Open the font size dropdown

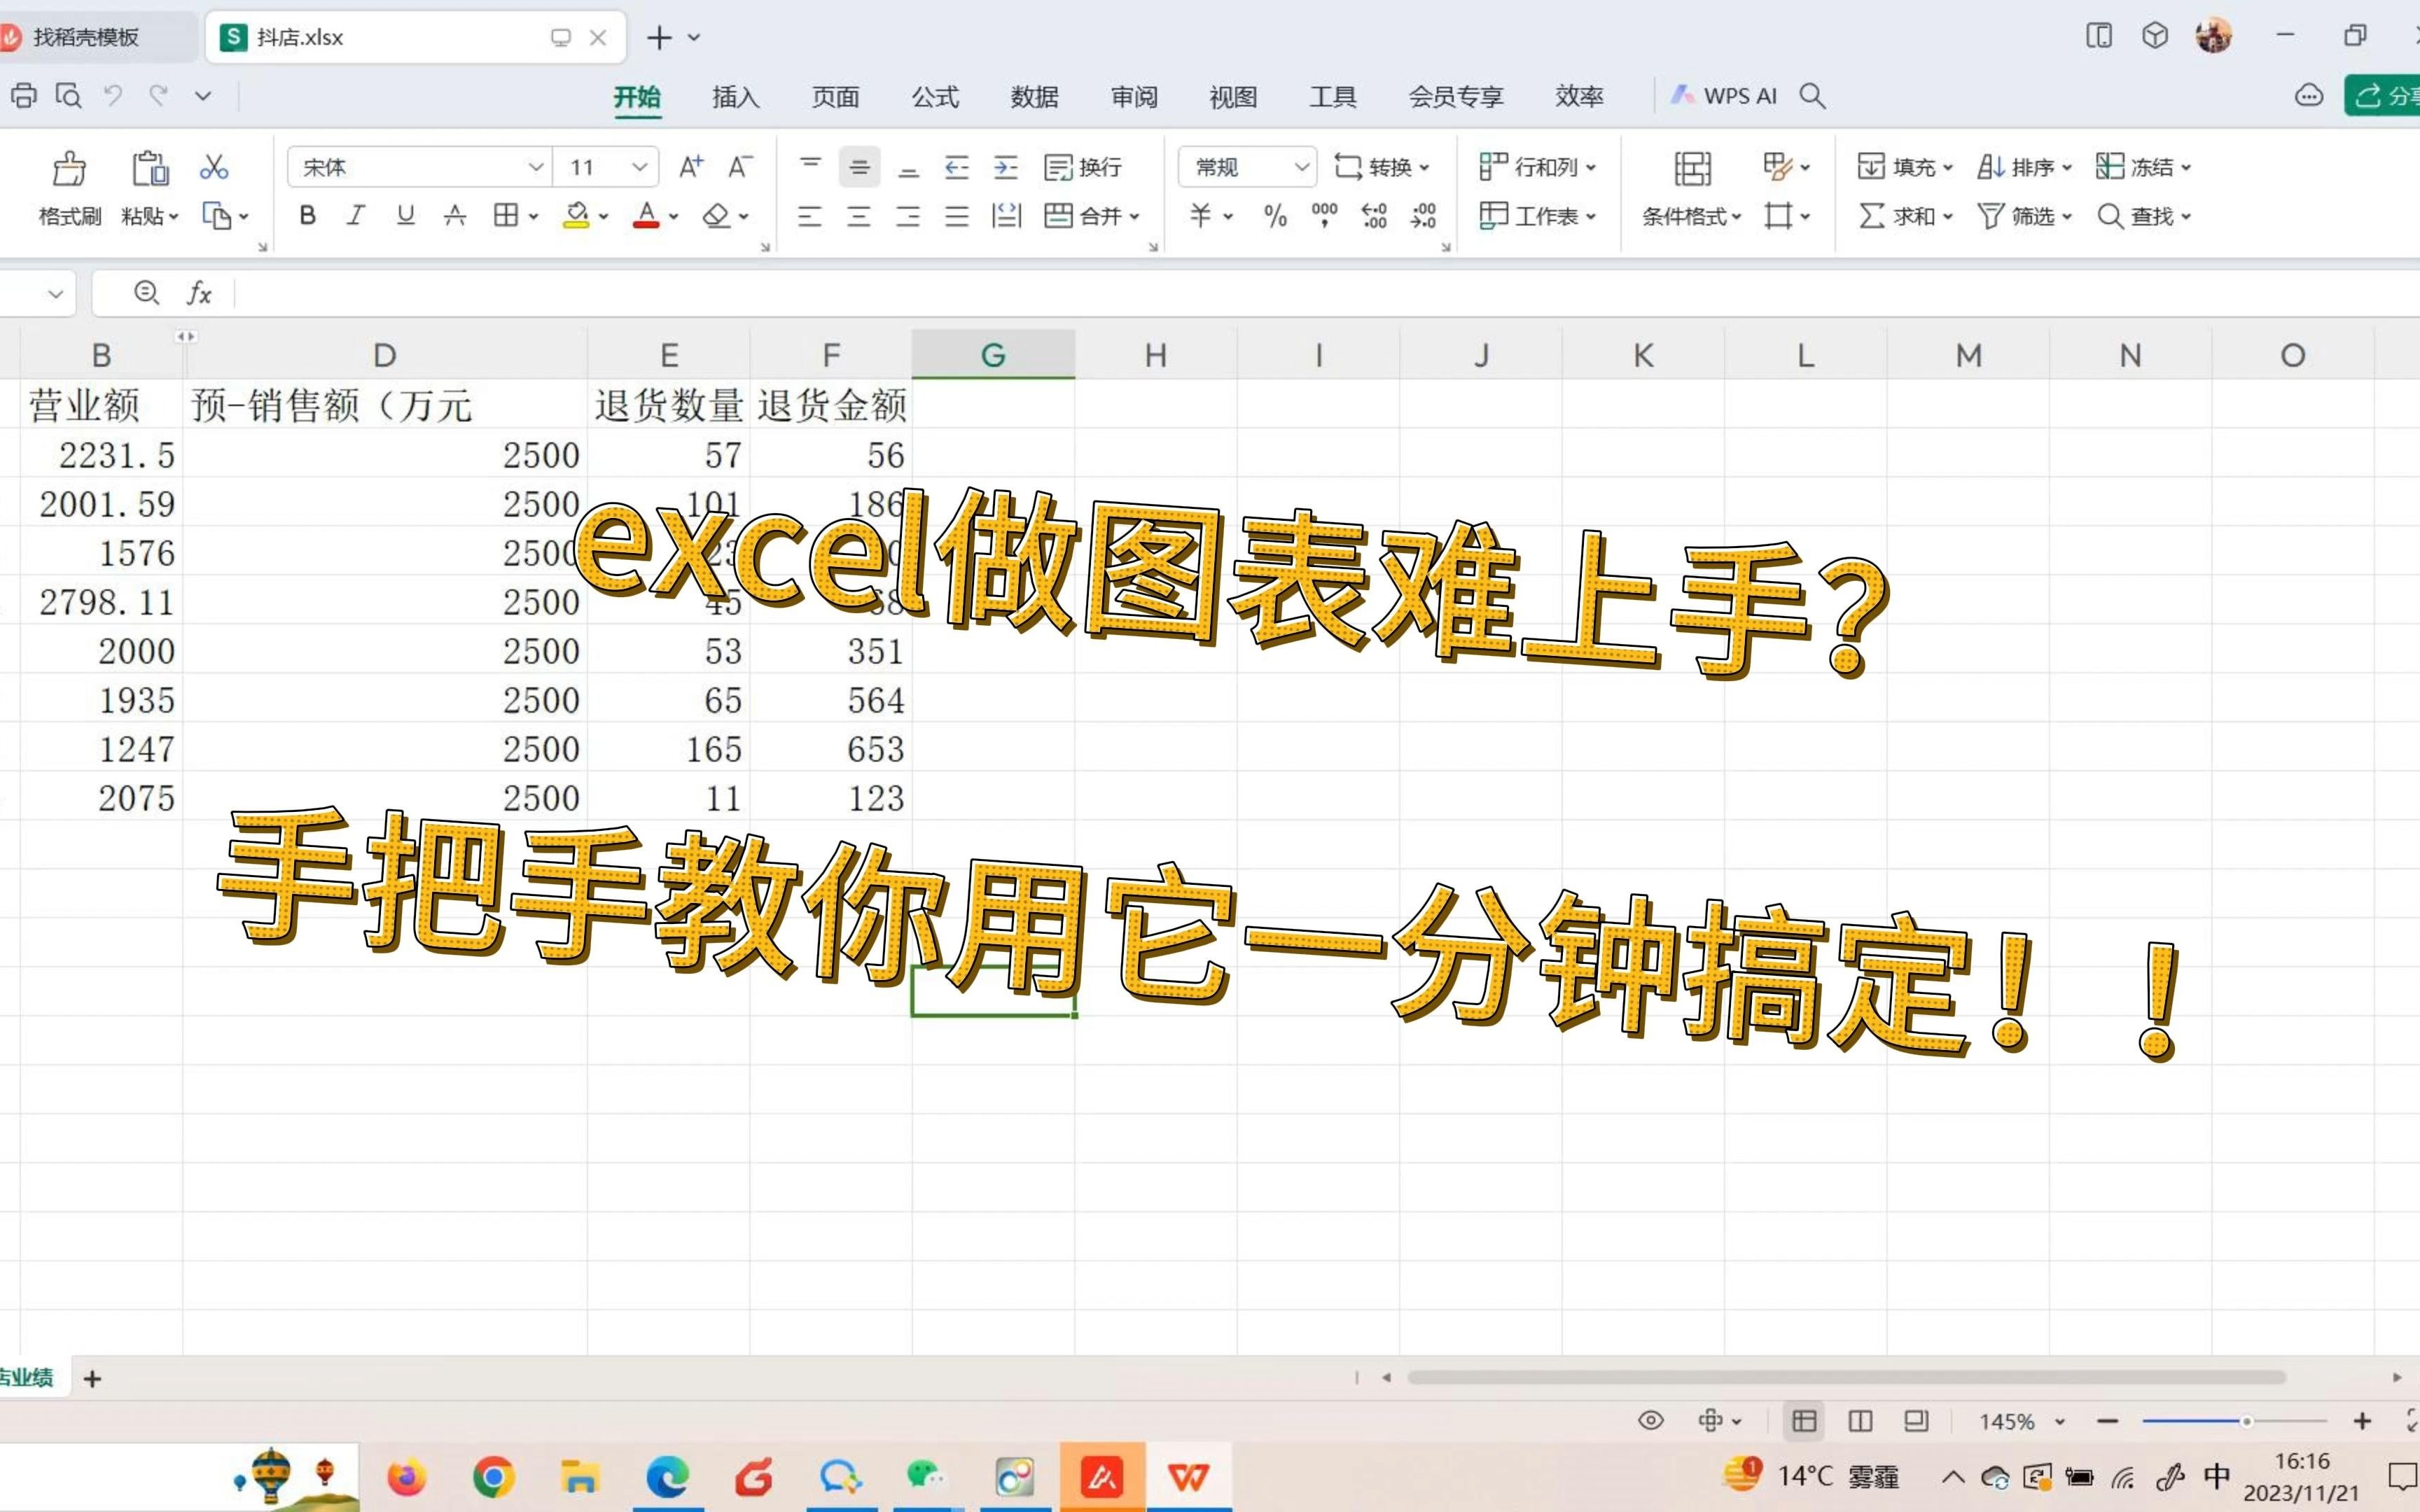[x=639, y=167]
